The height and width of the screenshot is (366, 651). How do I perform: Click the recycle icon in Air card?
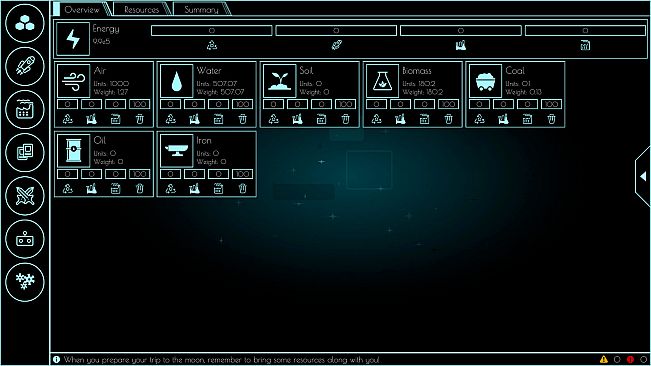(x=68, y=120)
